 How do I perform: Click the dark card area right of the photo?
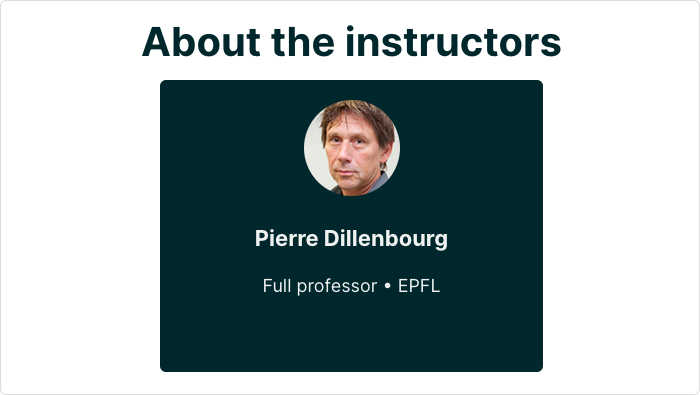pos(471,148)
